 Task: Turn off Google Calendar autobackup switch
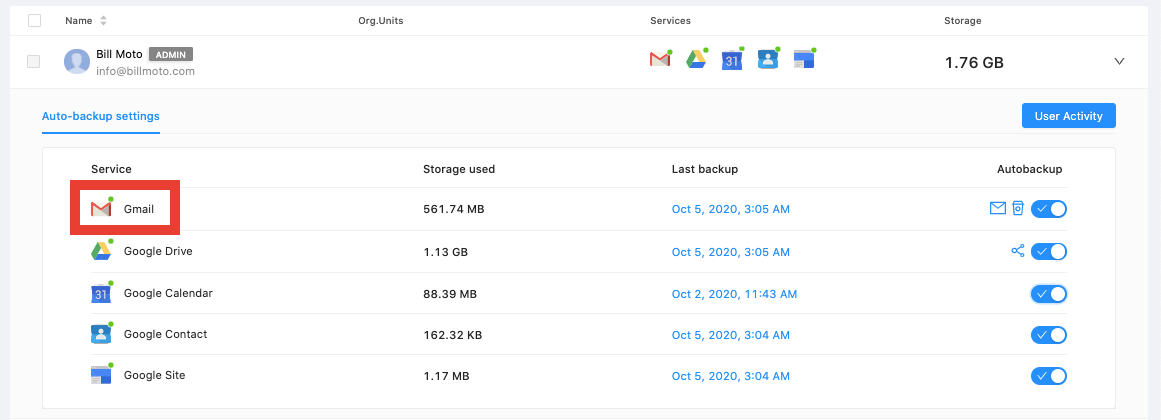(x=1049, y=294)
